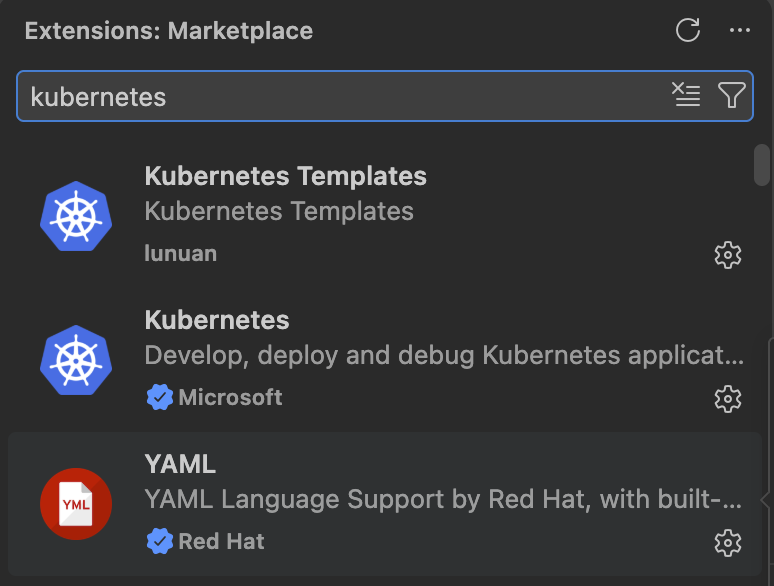
Task: Open manage gear for Microsoft Kubernetes extension
Action: (x=728, y=399)
